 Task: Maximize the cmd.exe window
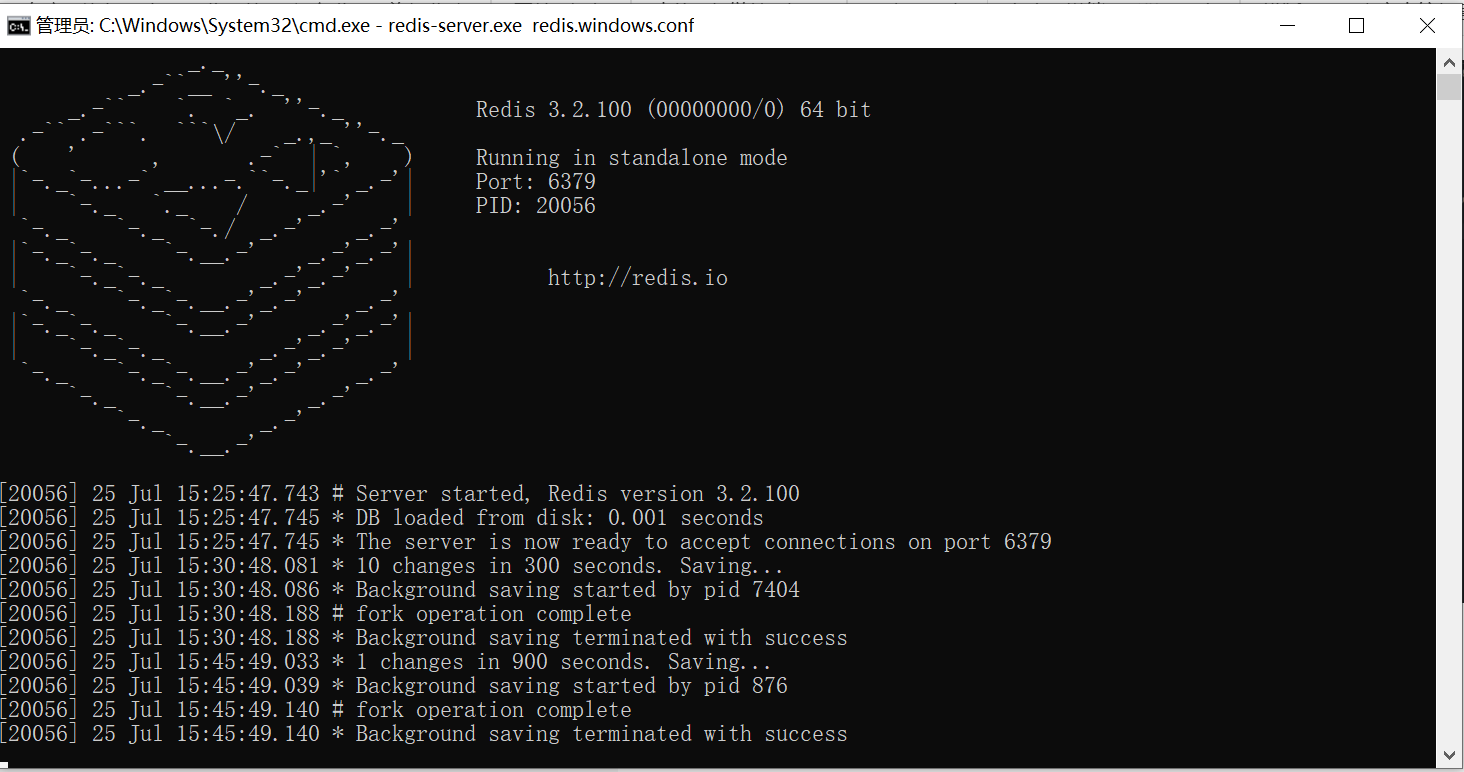coord(1356,26)
